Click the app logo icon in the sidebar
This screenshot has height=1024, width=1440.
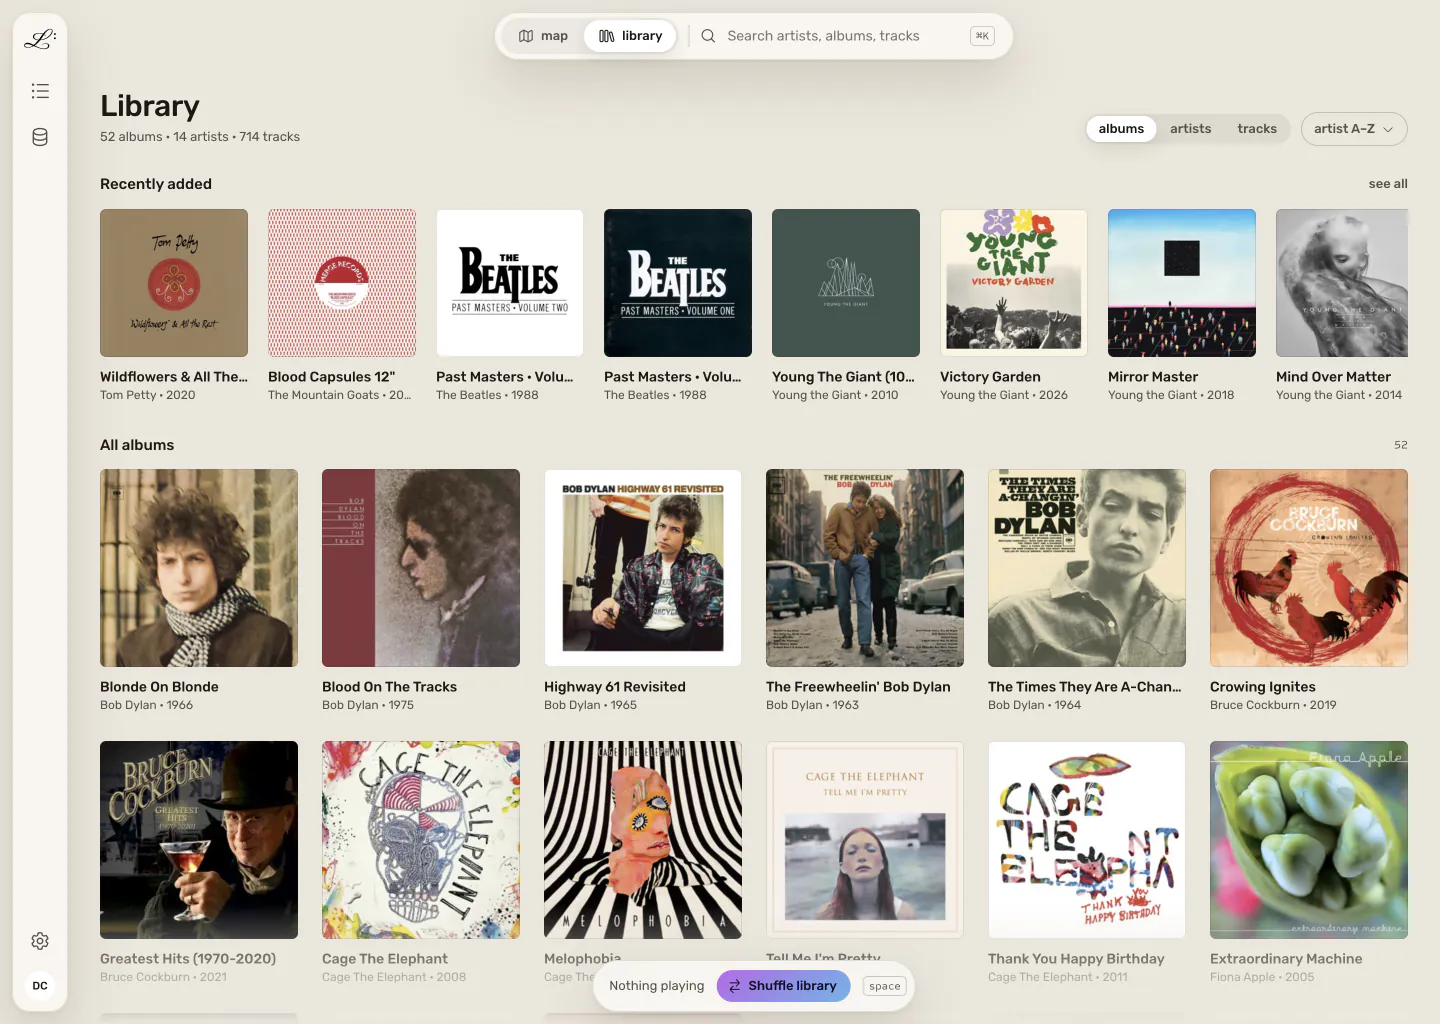click(x=40, y=39)
